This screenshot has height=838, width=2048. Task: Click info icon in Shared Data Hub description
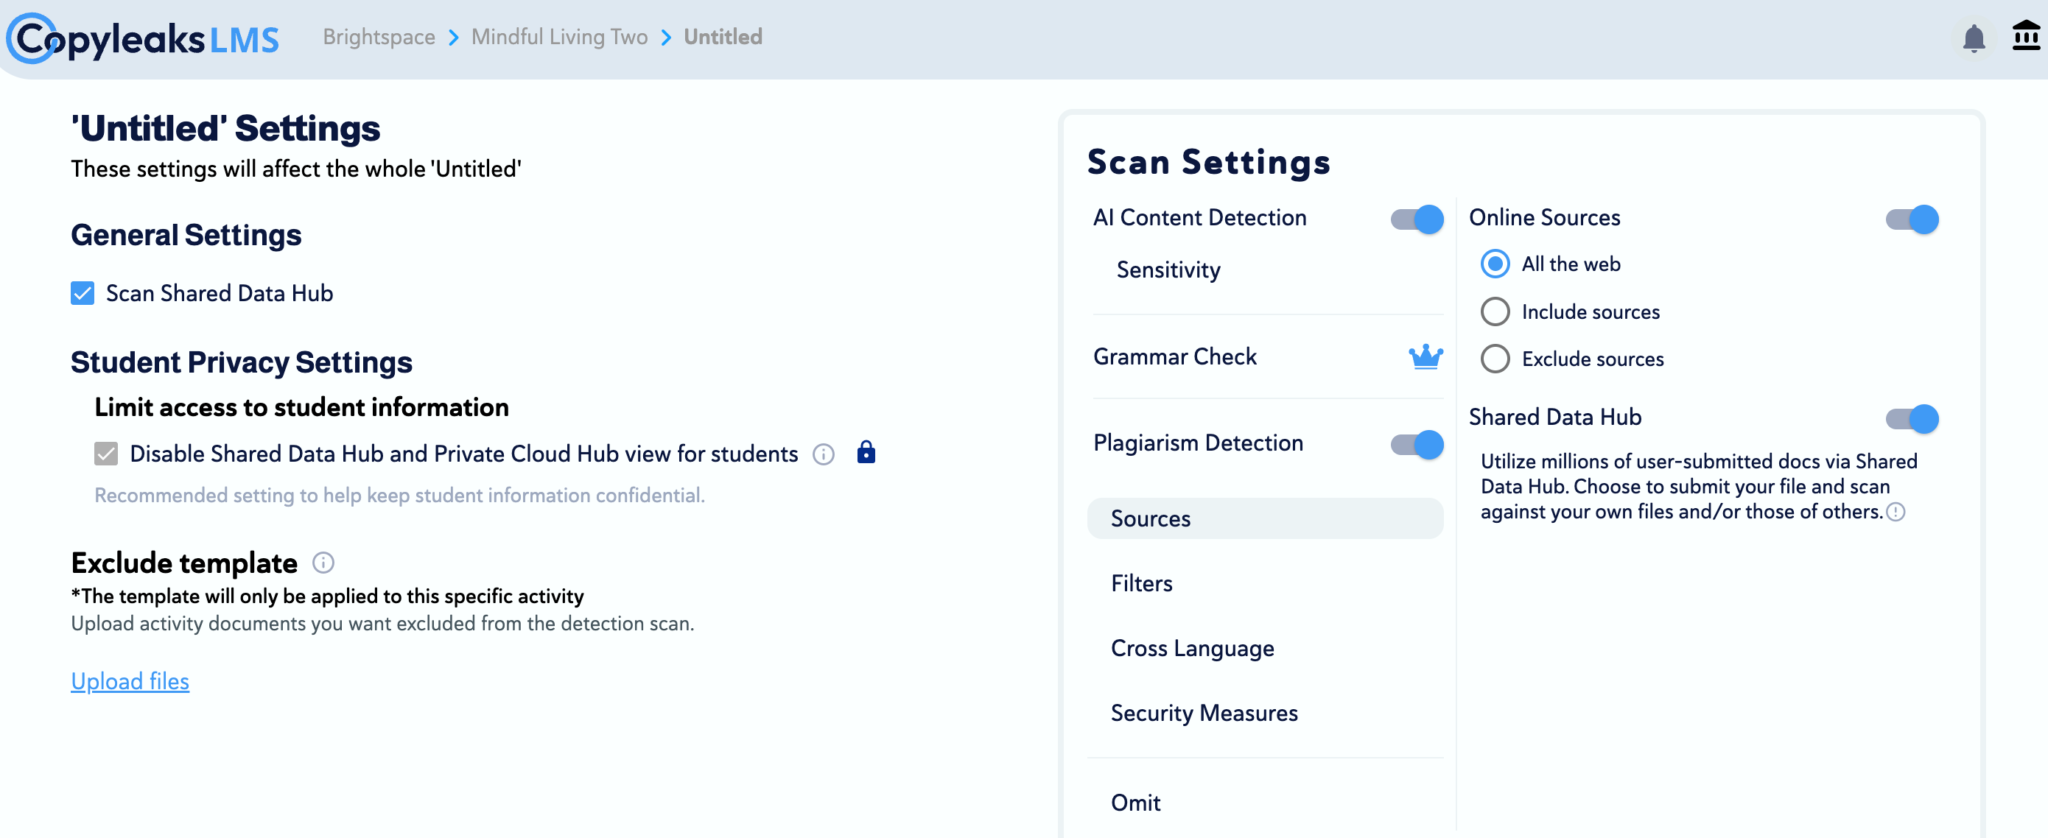1895,512
